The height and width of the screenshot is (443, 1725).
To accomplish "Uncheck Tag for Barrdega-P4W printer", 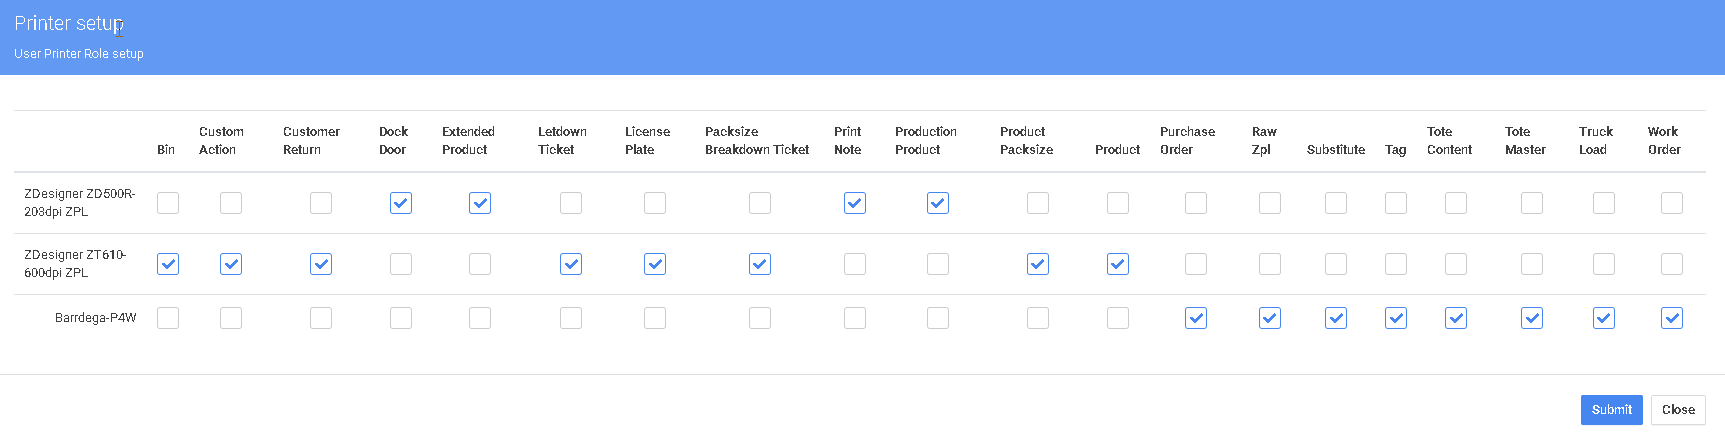I will click(x=1396, y=318).
